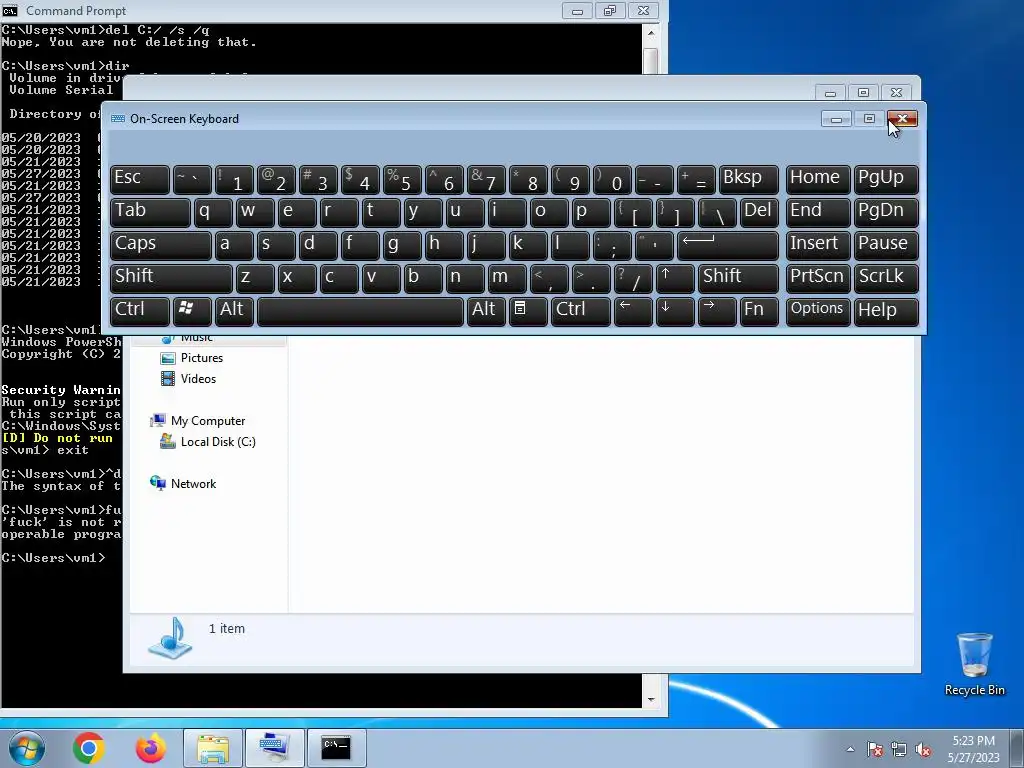Toggle the left Shift key
Image resolution: width=1024 pixels, height=768 pixels.
pyautogui.click(x=171, y=278)
